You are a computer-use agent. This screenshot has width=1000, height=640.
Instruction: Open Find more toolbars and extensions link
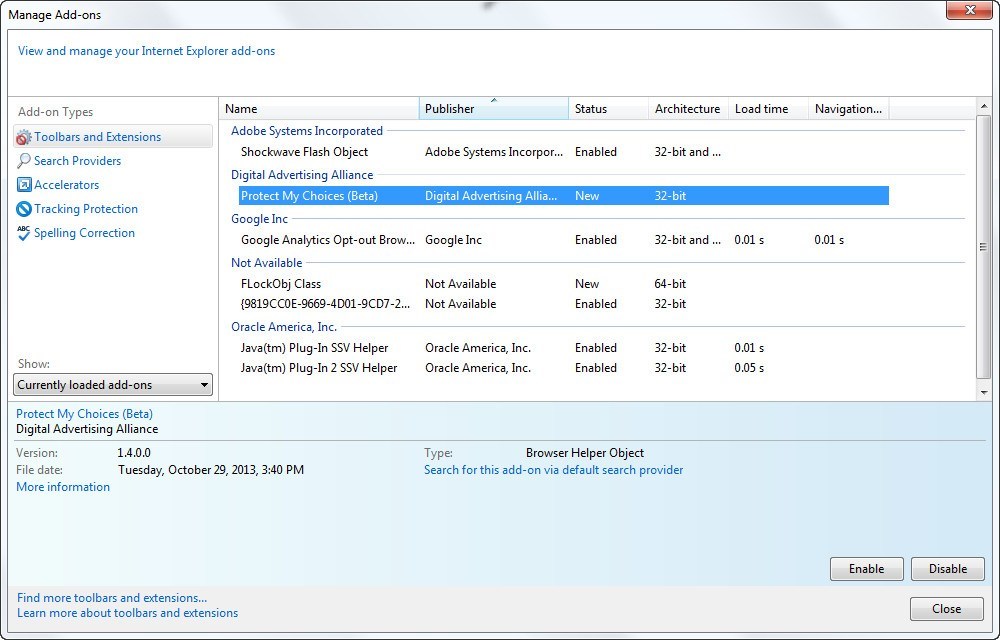[x=112, y=598]
